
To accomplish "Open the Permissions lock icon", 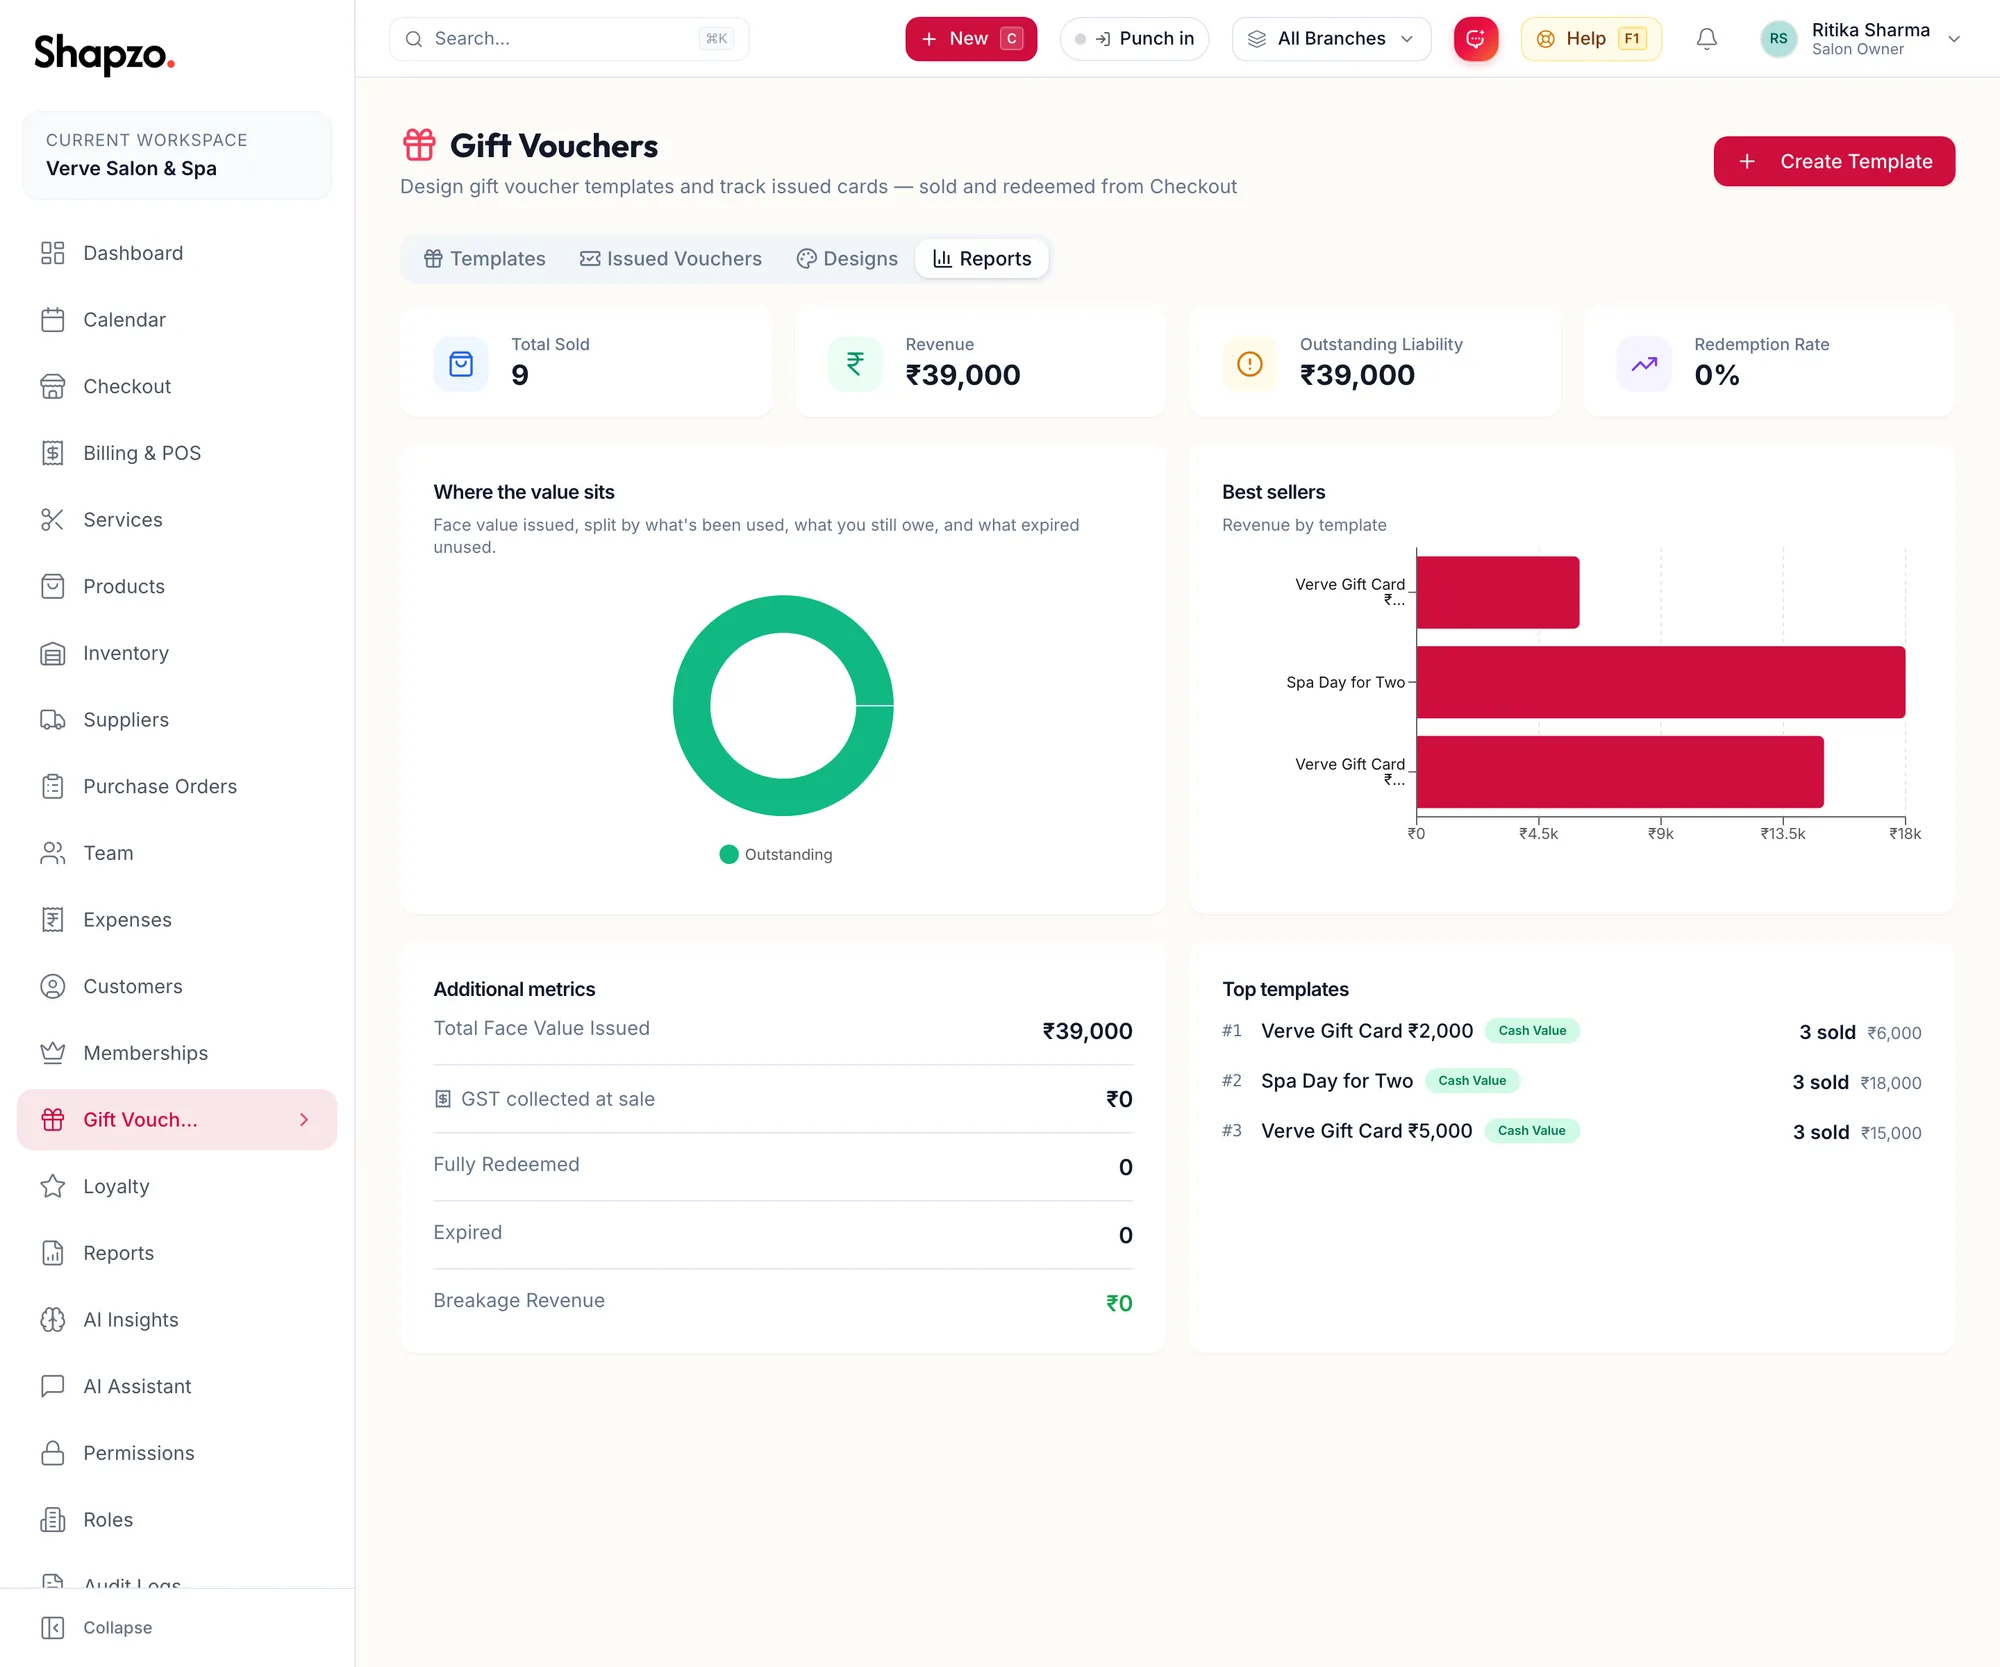I will click(52, 1453).
